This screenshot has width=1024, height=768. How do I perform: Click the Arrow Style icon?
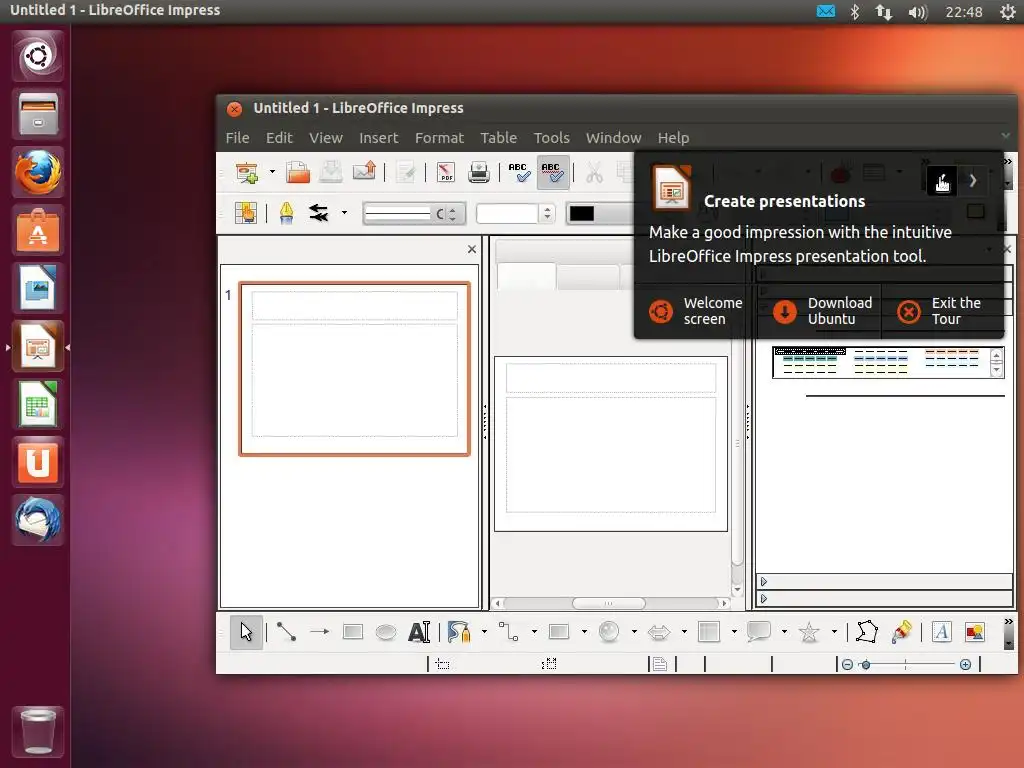click(319, 213)
